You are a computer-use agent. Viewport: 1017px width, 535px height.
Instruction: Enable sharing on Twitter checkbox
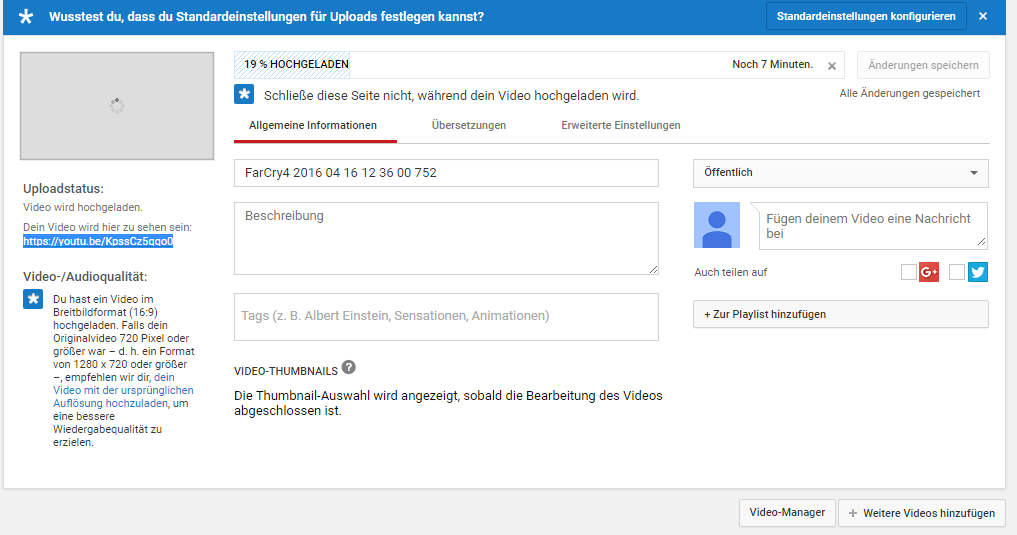pyautogui.click(x=957, y=272)
